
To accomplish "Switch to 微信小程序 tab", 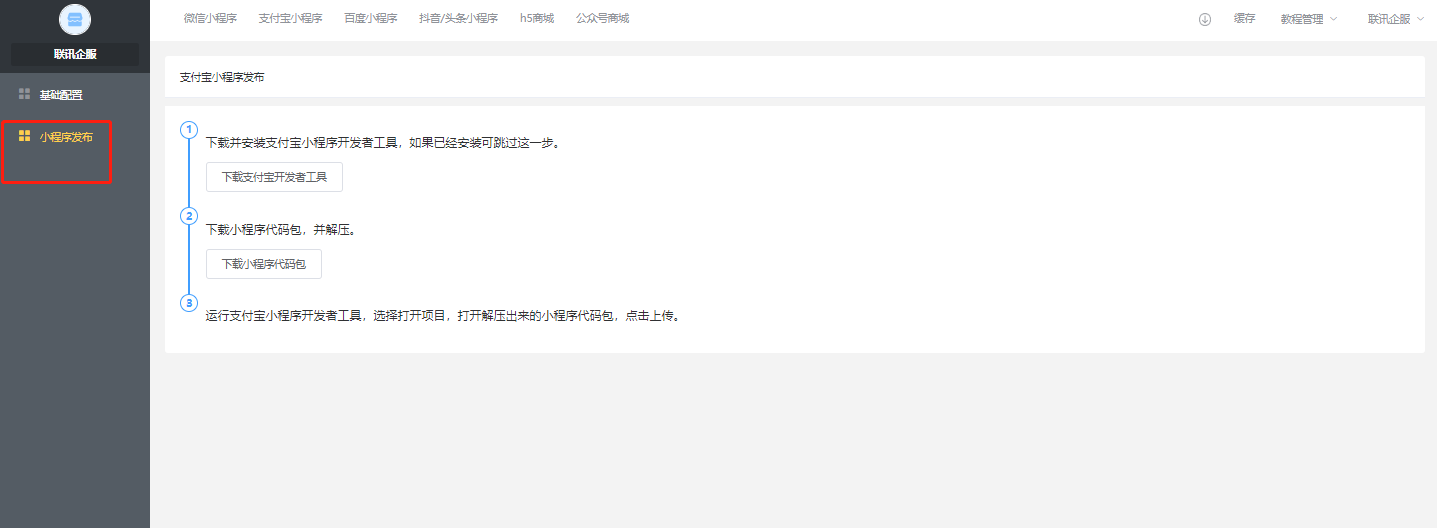I will [x=210, y=18].
